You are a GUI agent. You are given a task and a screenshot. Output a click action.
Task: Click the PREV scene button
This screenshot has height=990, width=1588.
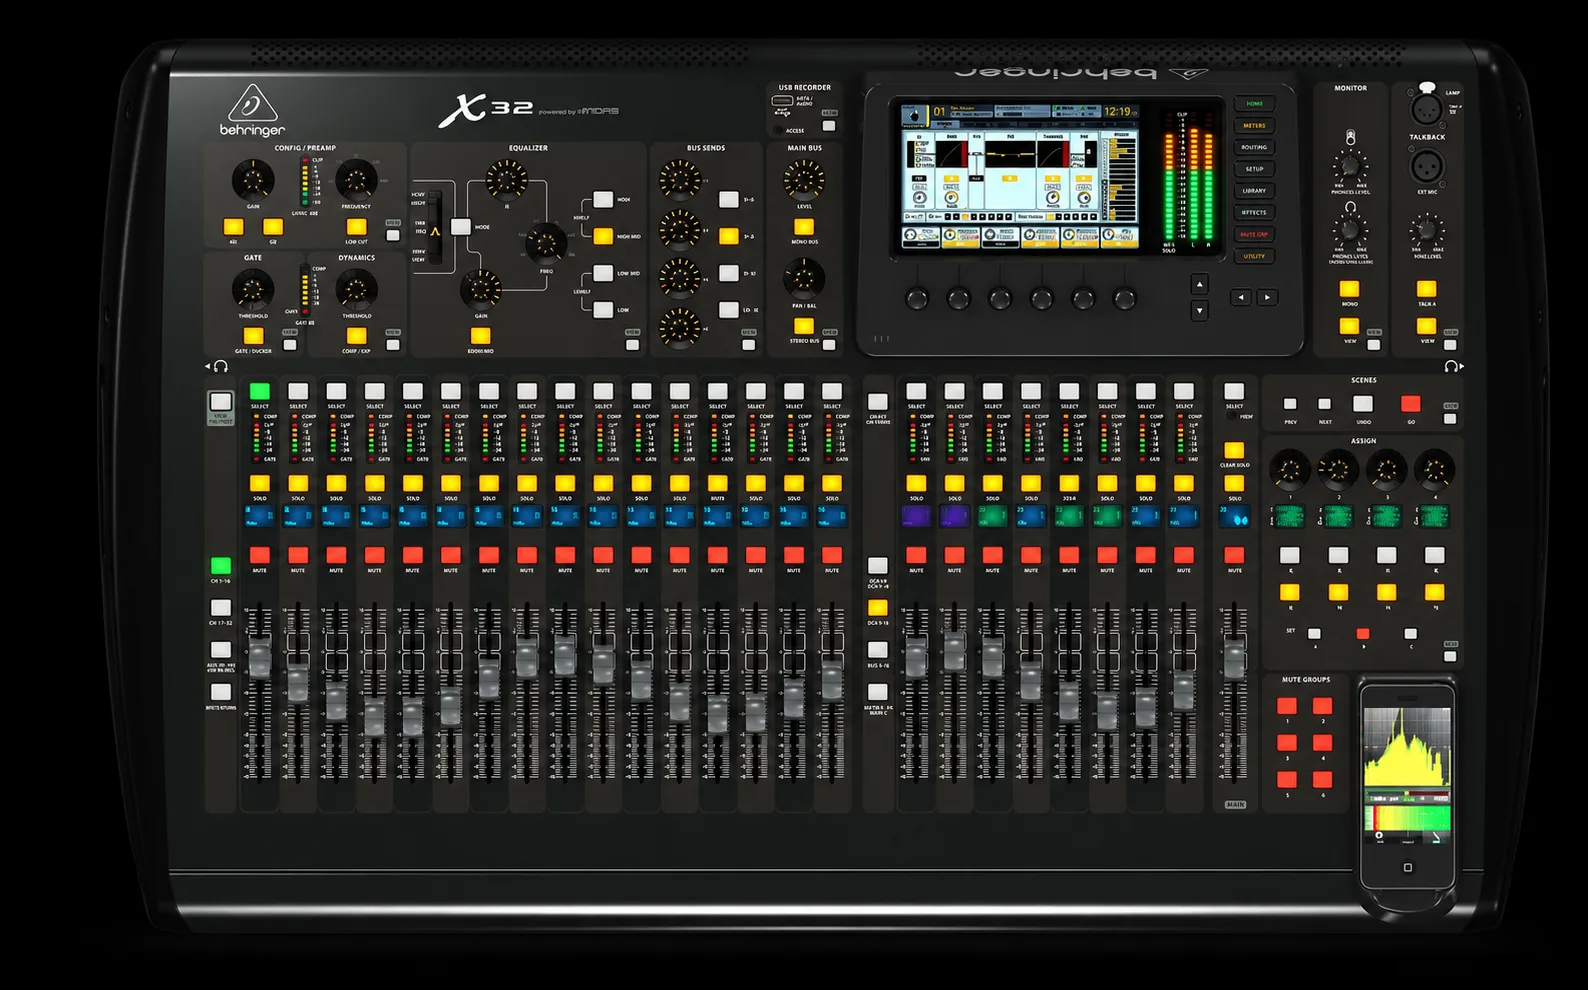coord(1290,405)
